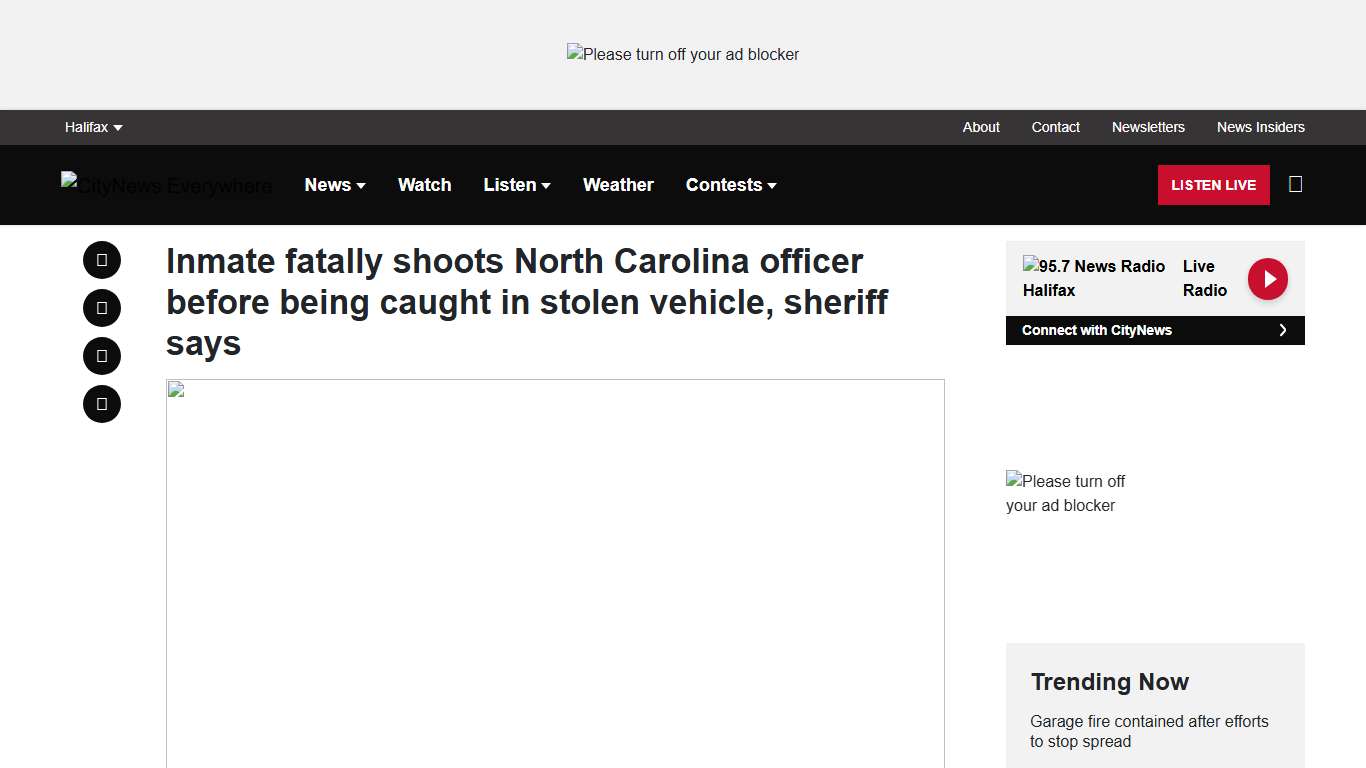Select Weather in the navigation bar
This screenshot has width=1366, height=768.
click(618, 185)
